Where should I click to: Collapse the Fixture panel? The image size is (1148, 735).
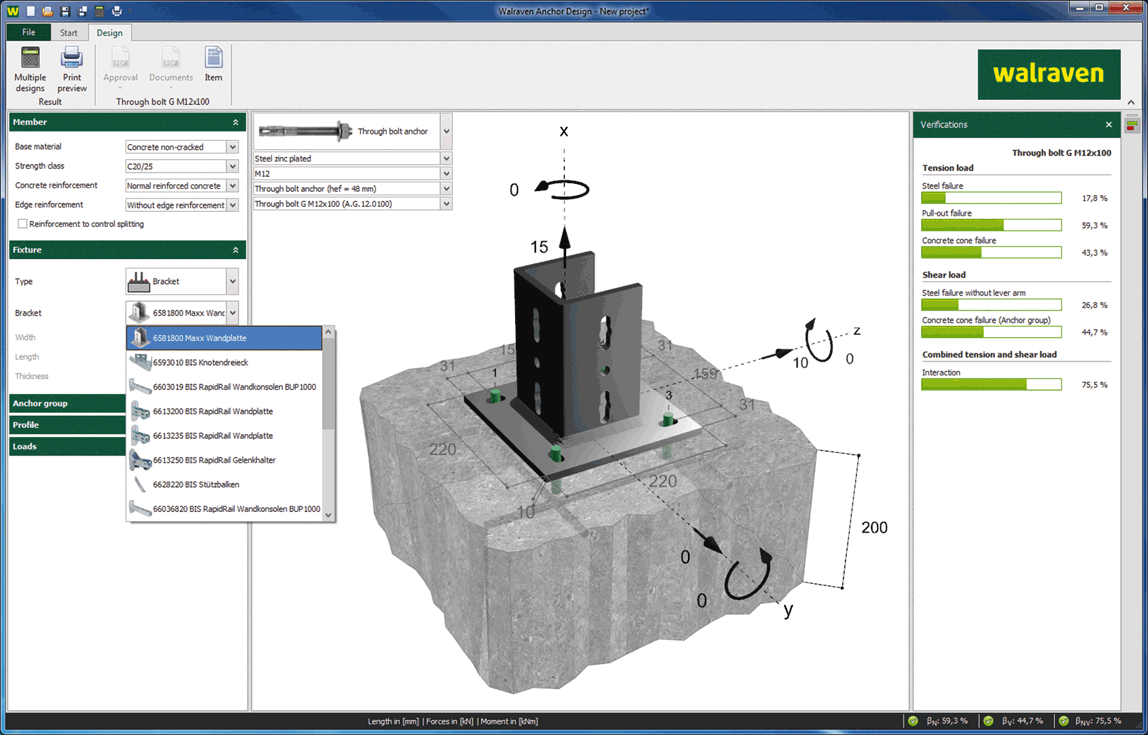pos(236,250)
